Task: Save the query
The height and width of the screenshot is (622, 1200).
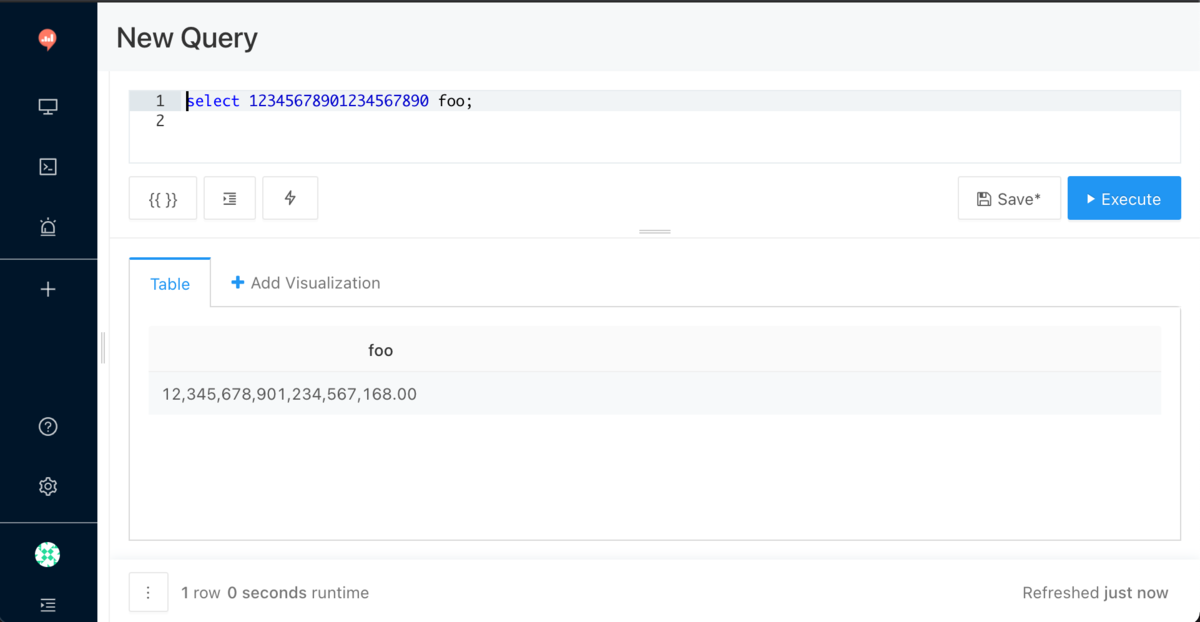Action: (1009, 198)
